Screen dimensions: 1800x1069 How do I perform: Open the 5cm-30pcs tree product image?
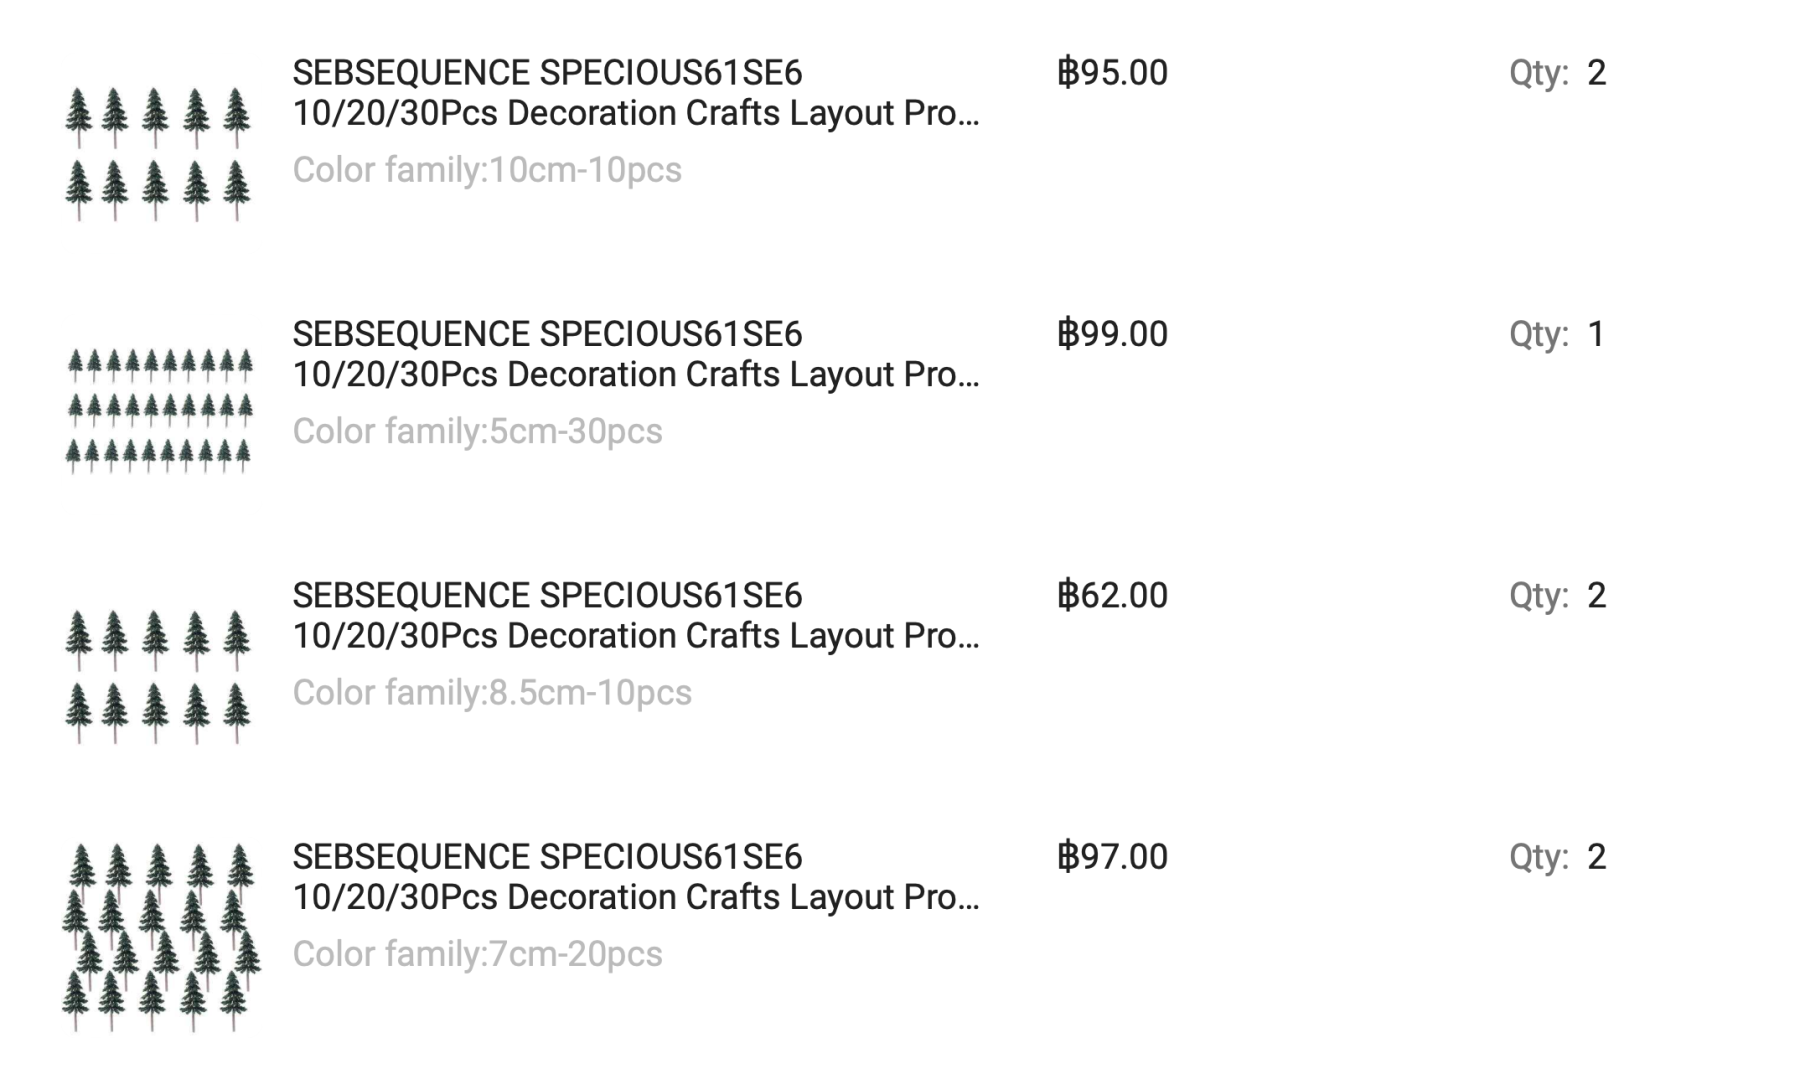[157, 411]
